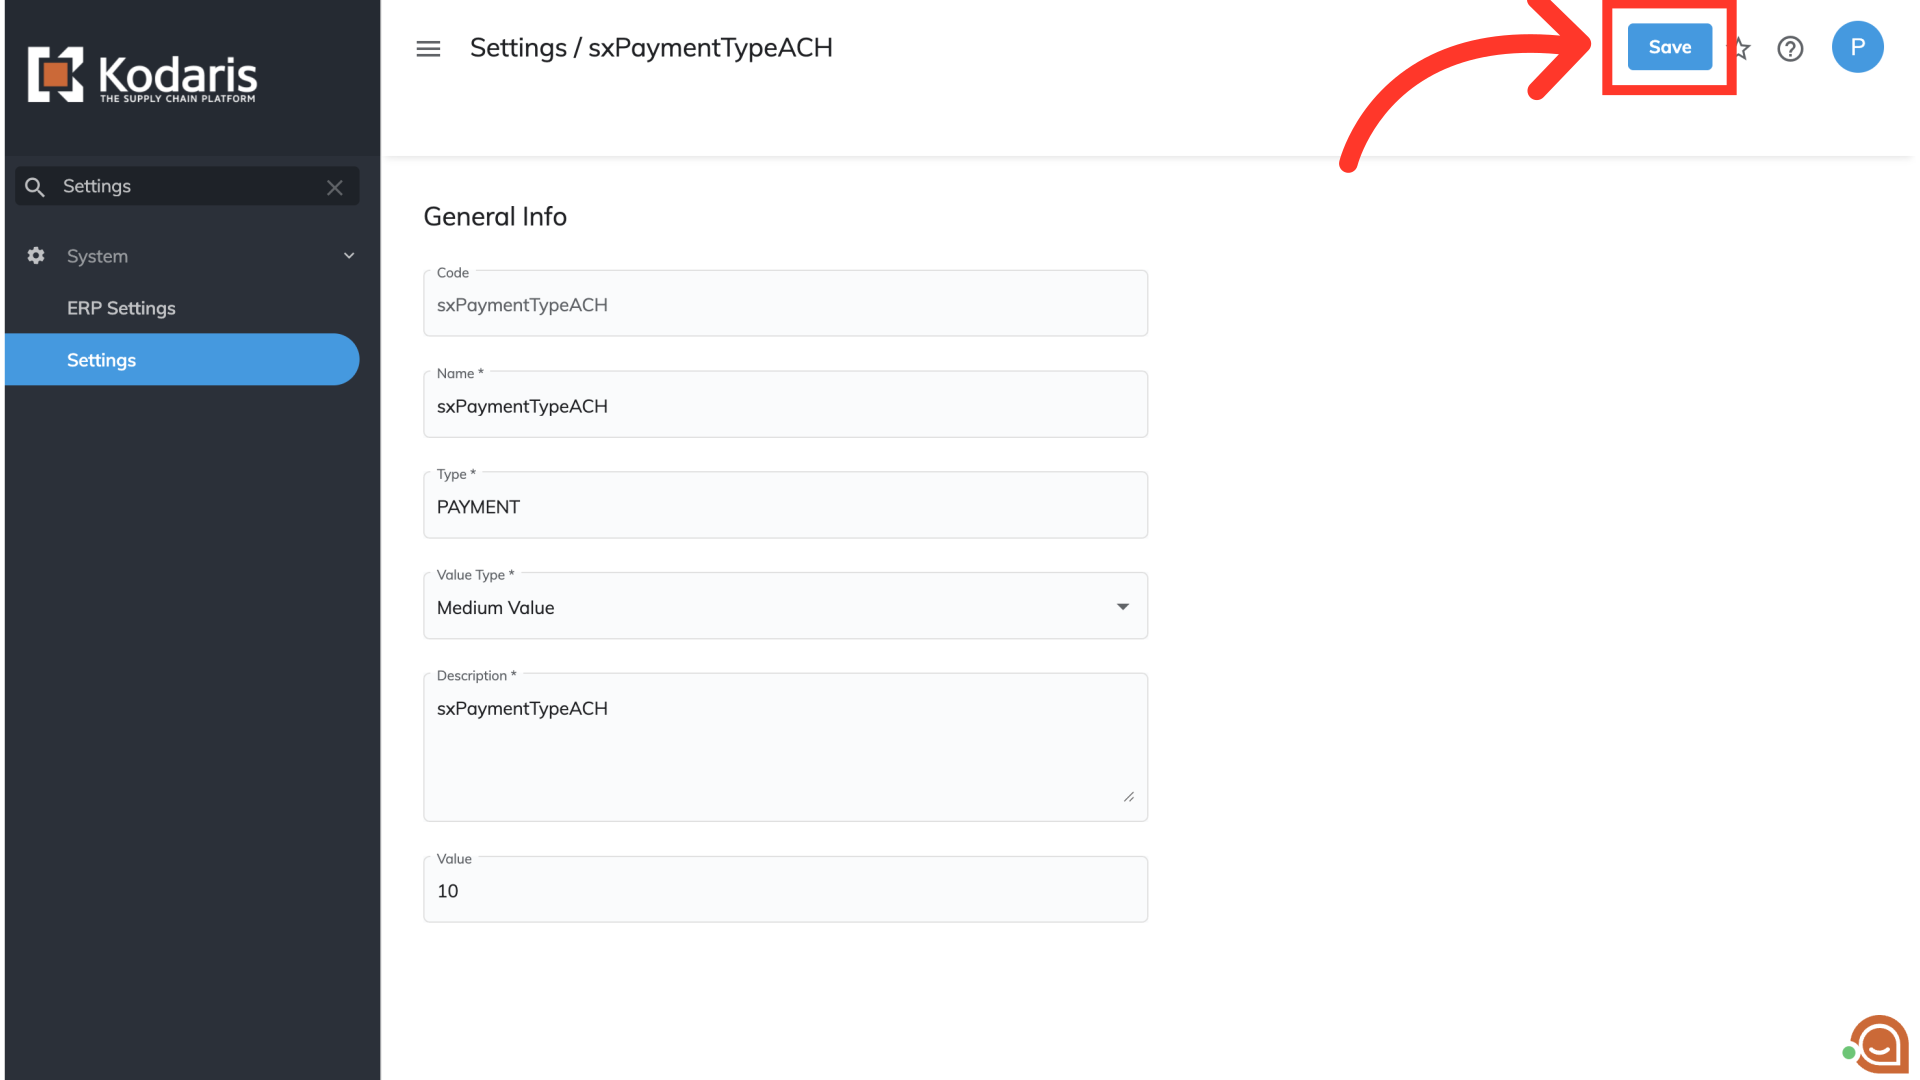Grab the Description resize handle
Image resolution: width=1920 pixels, height=1080 pixels.
pos(1129,797)
